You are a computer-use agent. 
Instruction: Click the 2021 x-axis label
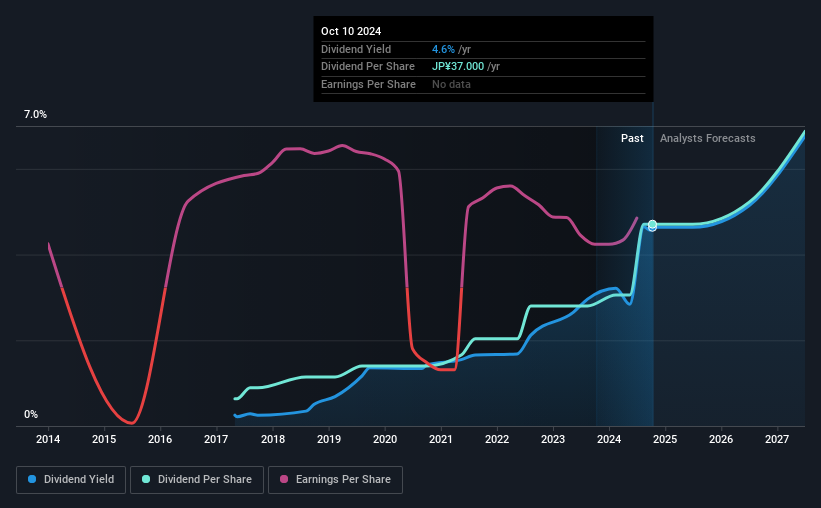click(441, 439)
